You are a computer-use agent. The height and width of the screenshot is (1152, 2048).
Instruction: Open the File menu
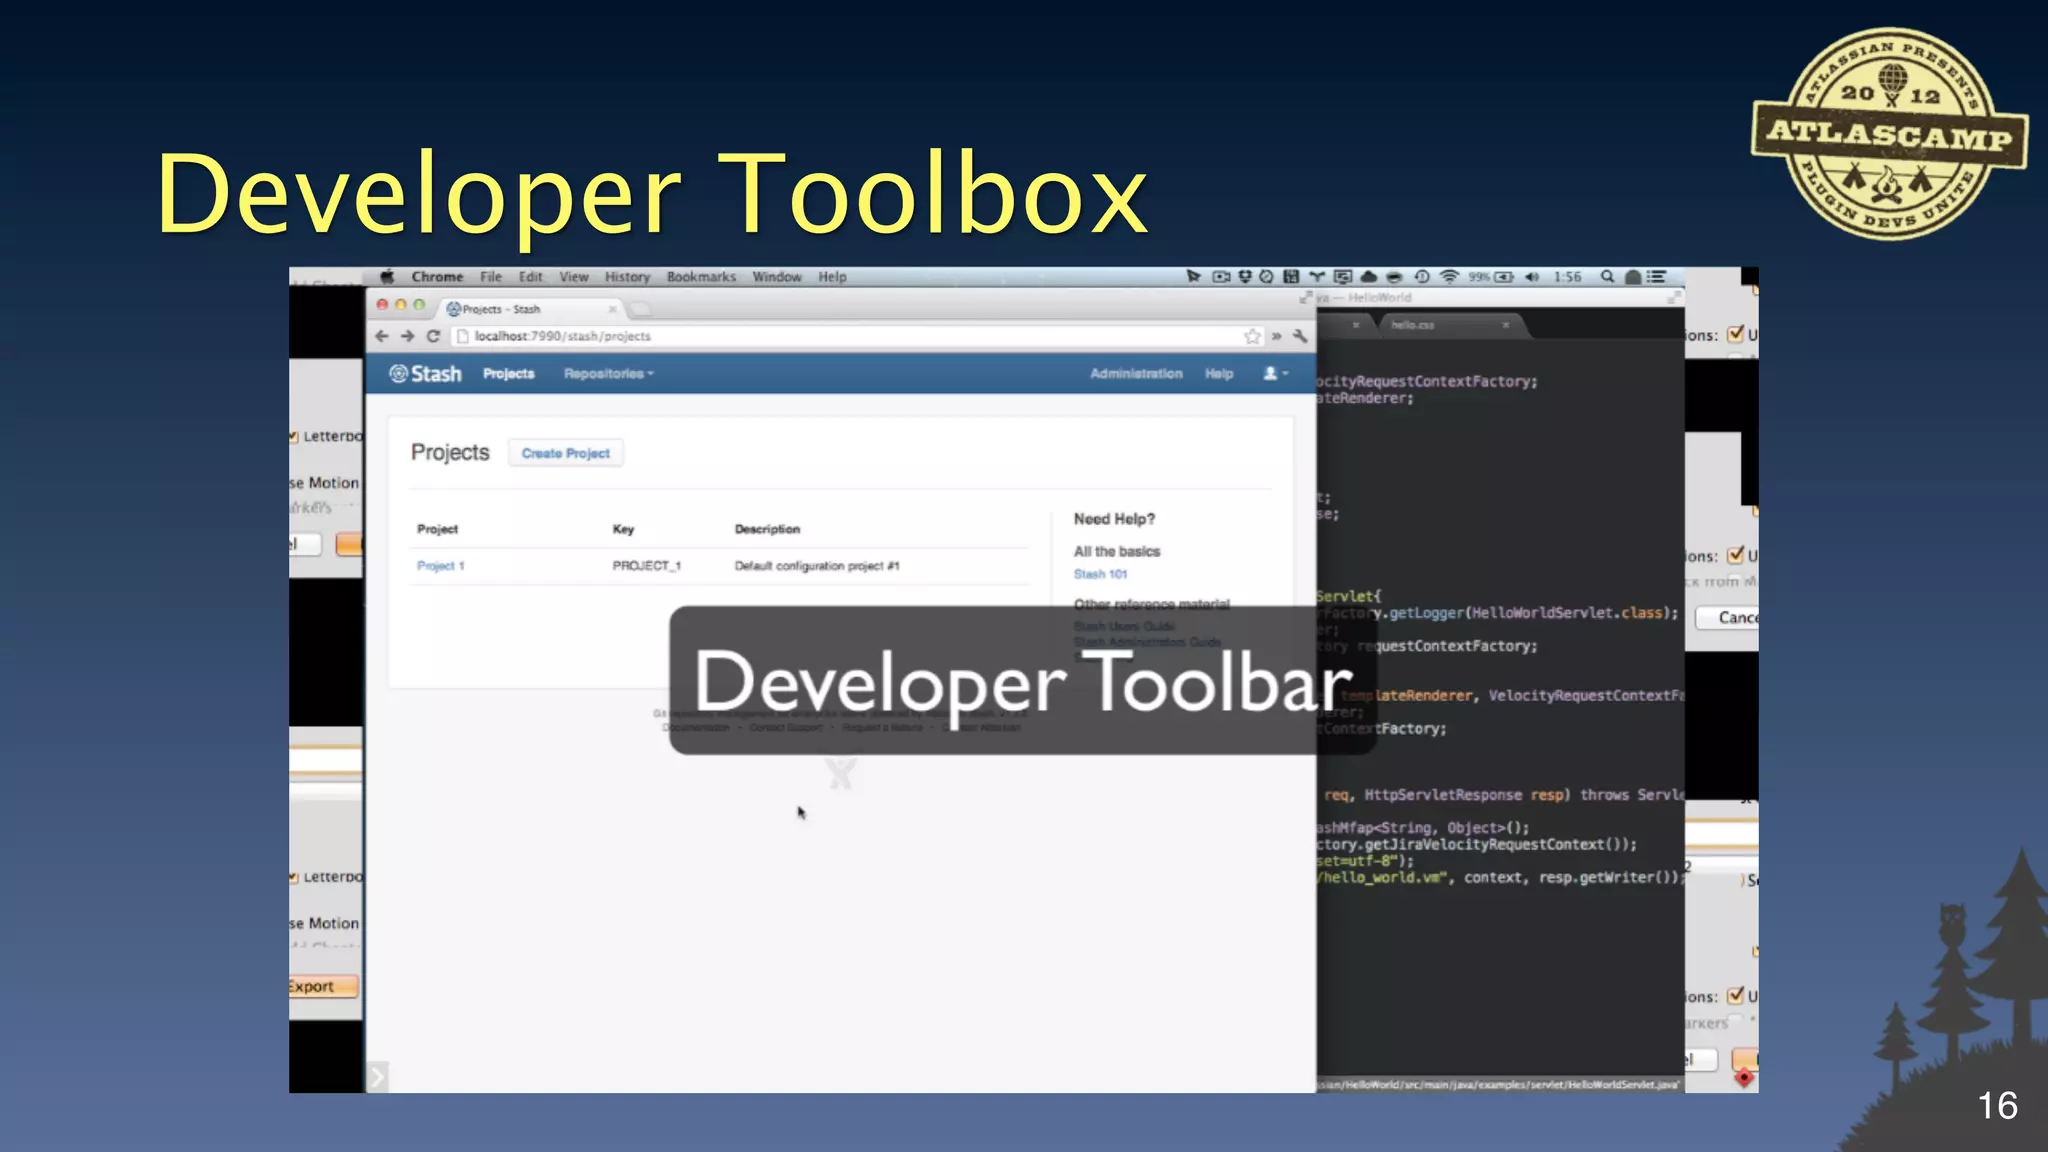(x=490, y=277)
